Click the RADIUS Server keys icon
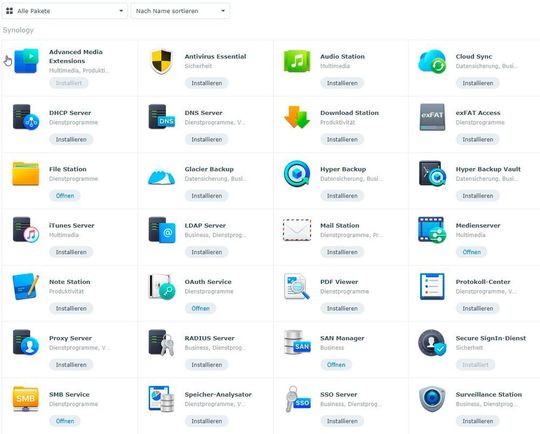 point(162,342)
